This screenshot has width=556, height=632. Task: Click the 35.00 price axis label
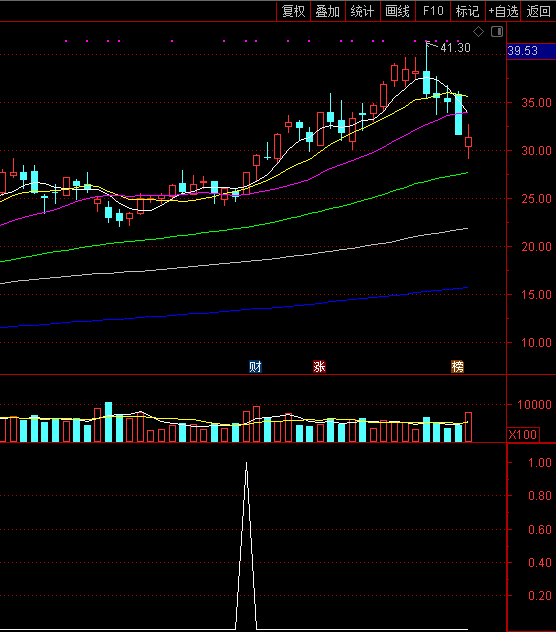536,102
